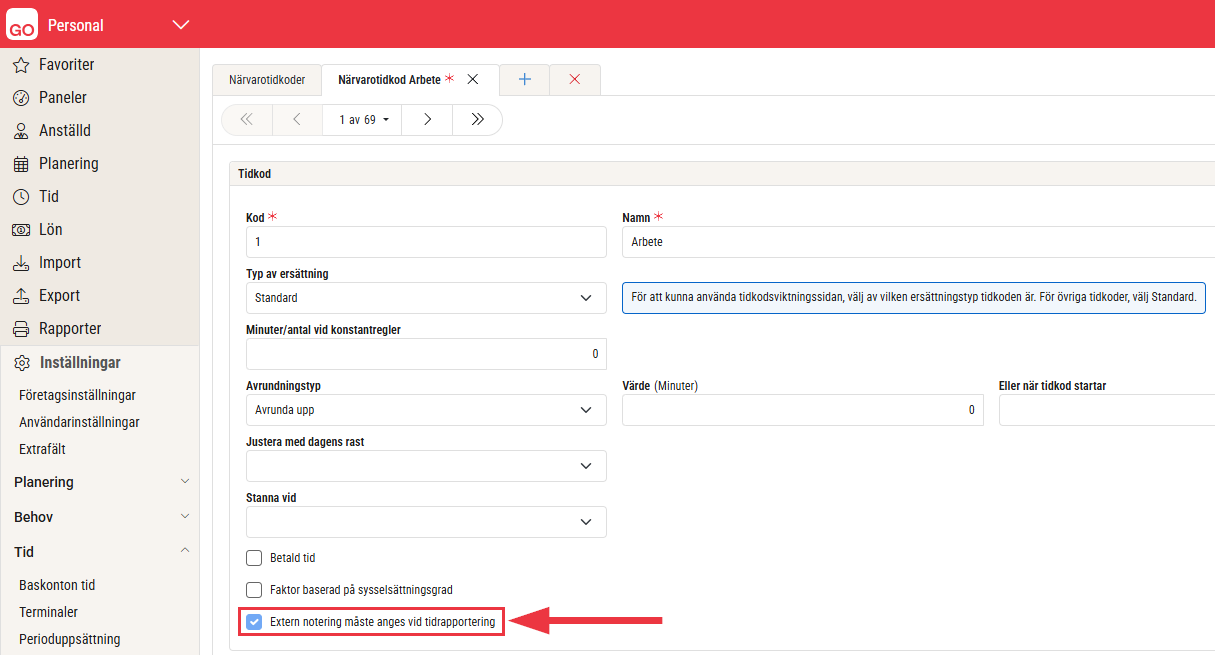Open the Typ av ersättning dropdown

[426, 298]
